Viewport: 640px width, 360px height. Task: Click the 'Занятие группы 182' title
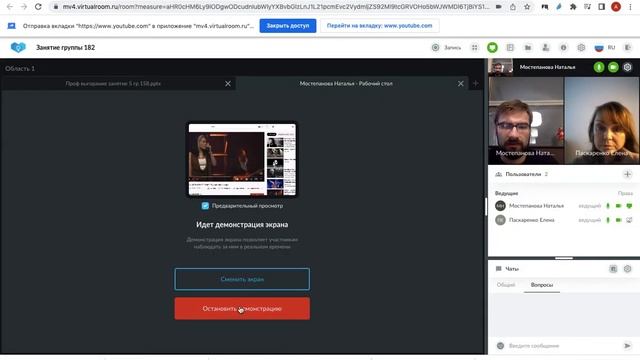[65, 47]
